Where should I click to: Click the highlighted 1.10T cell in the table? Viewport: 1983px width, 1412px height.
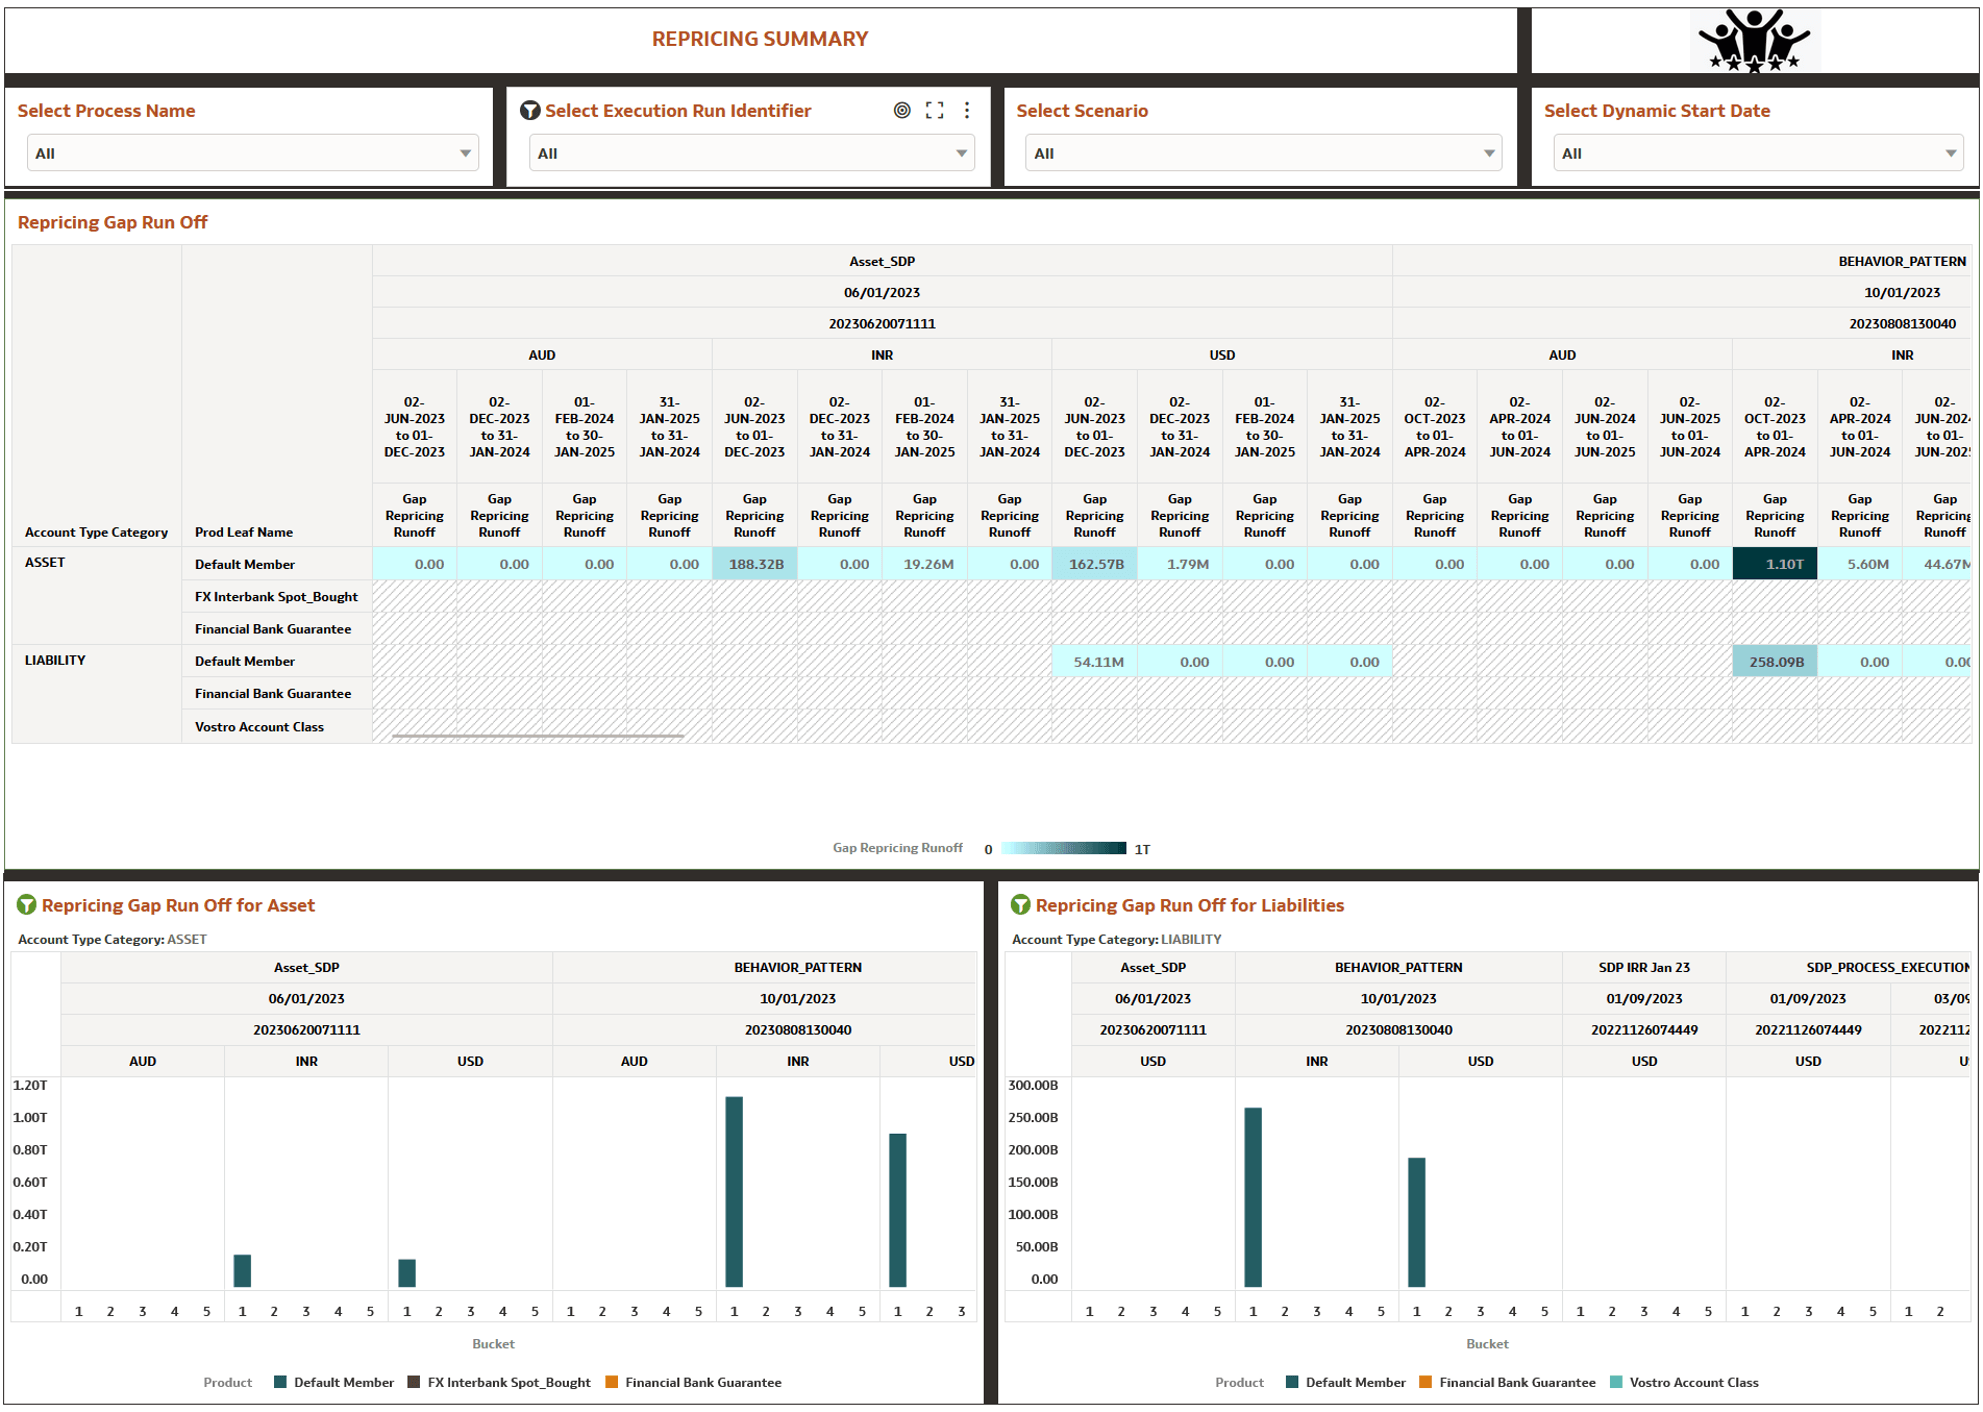[x=1774, y=563]
